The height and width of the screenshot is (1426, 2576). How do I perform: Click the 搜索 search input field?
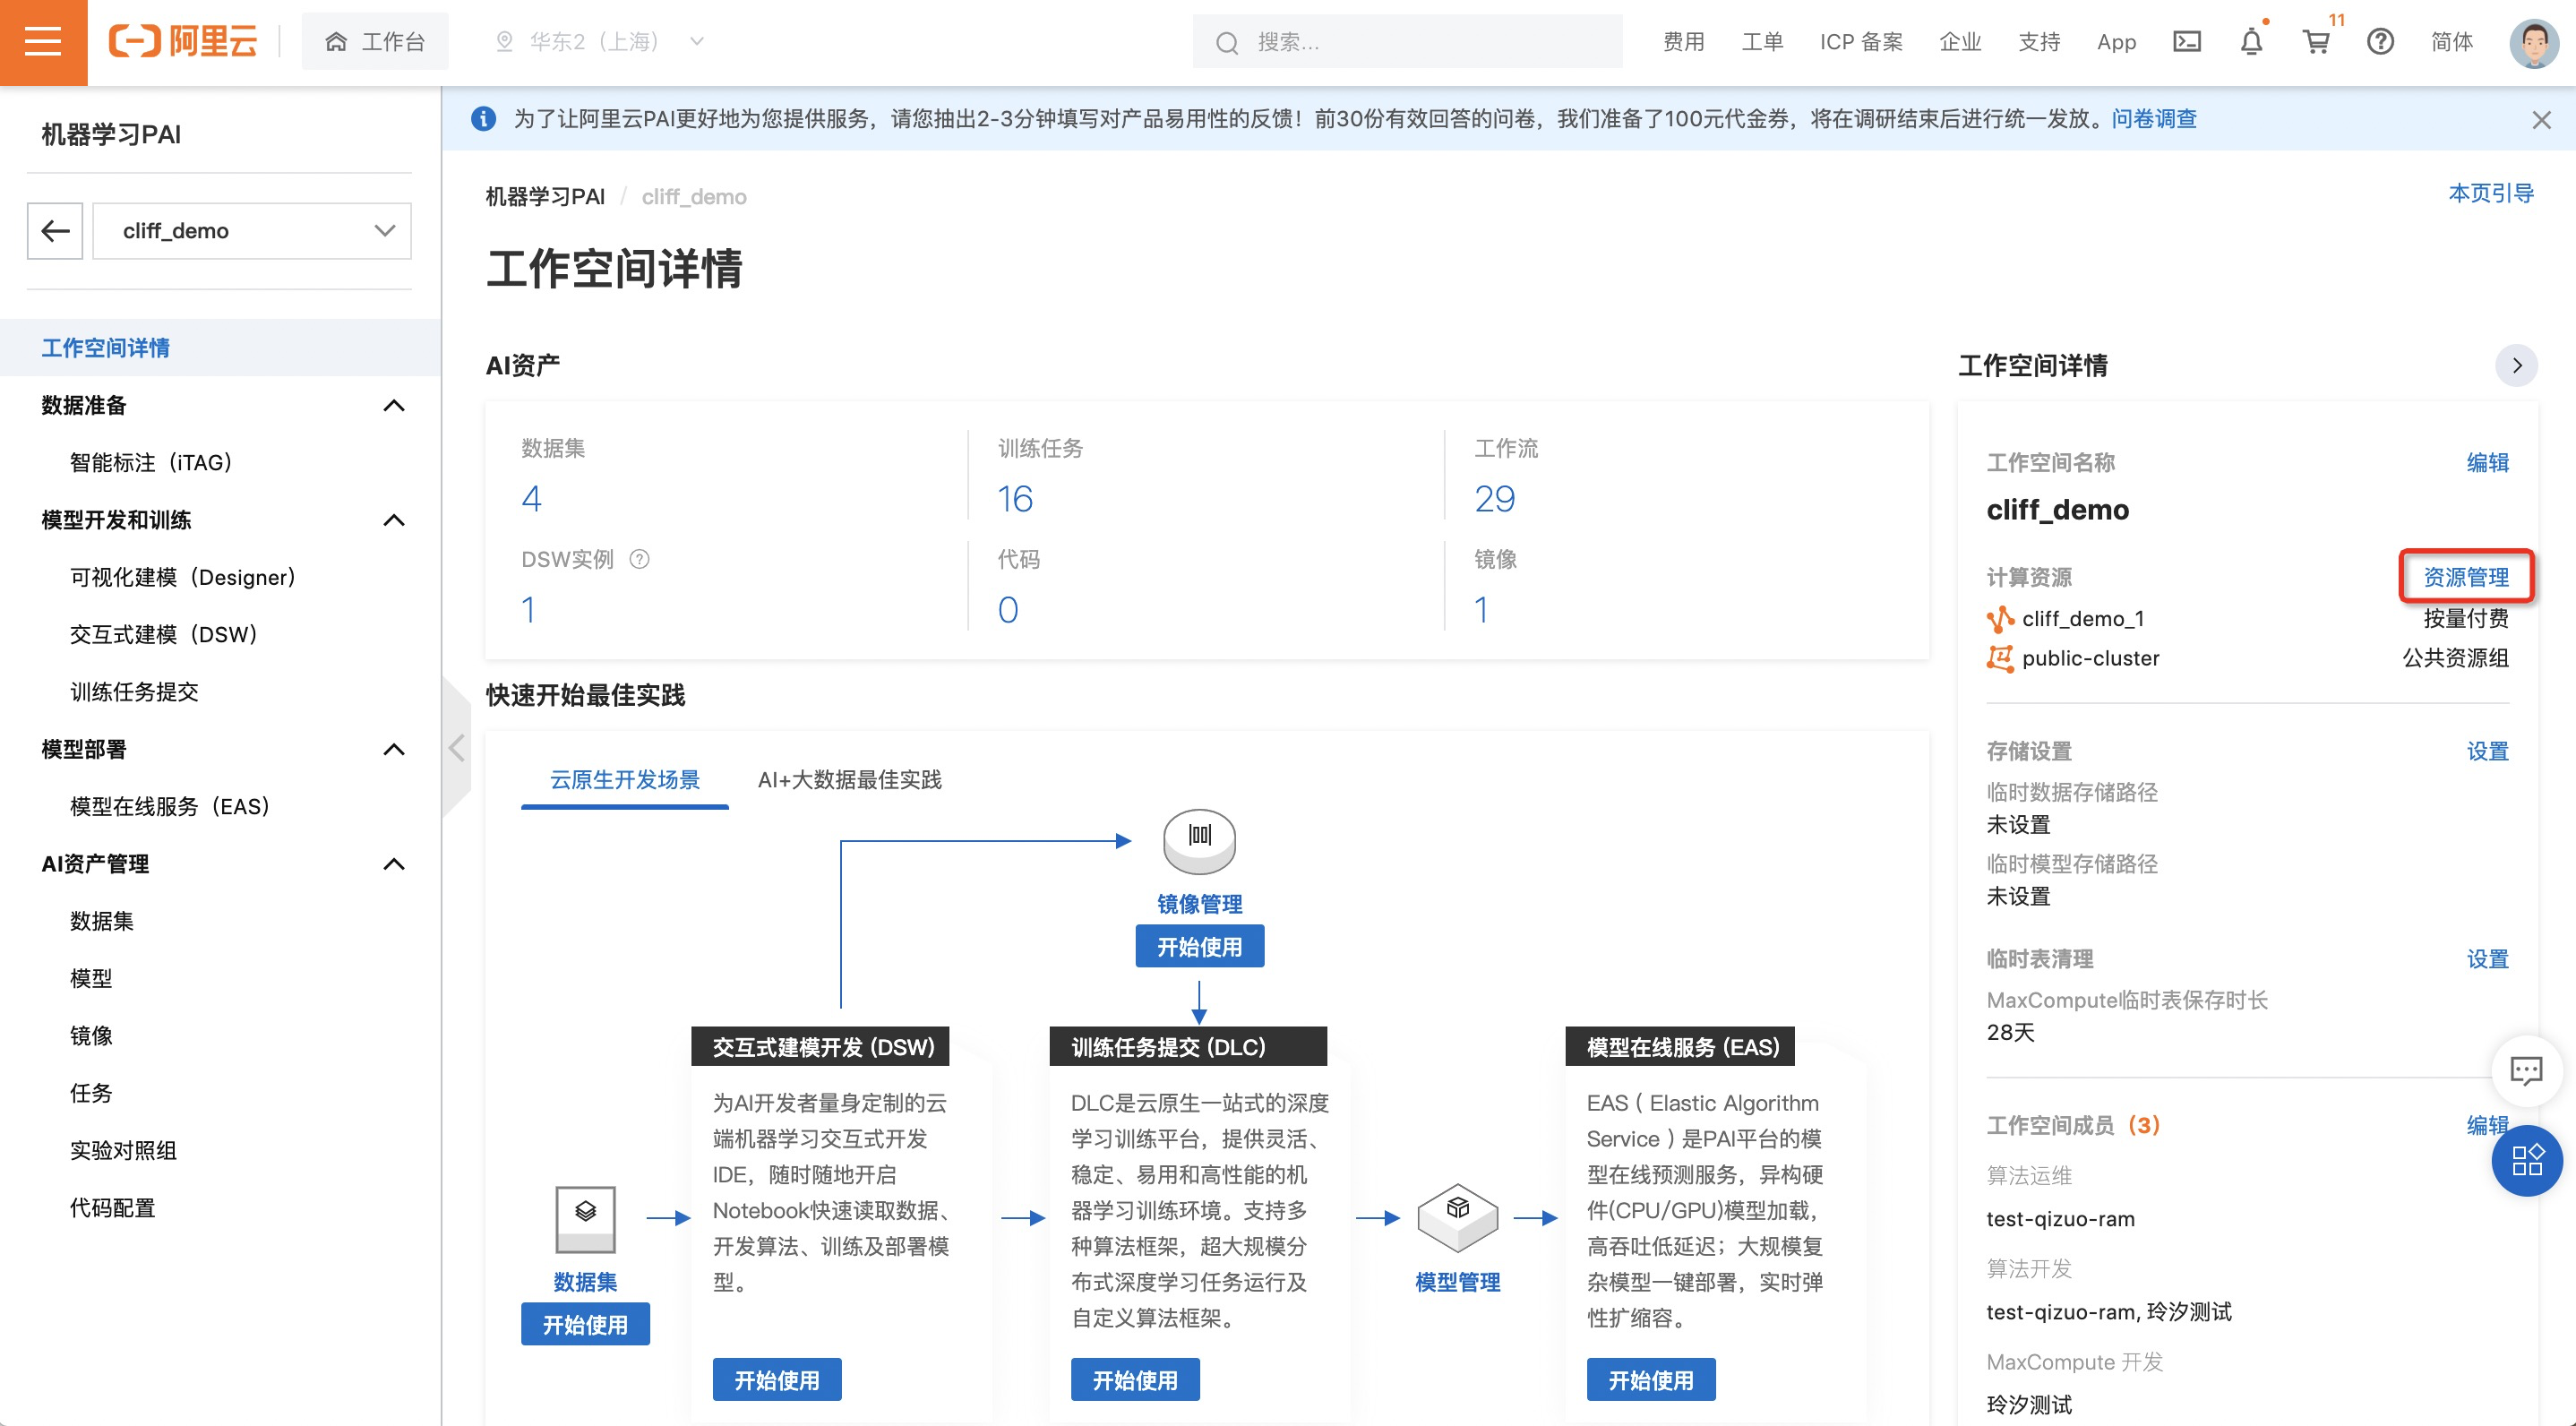[x=1400, y=41]
